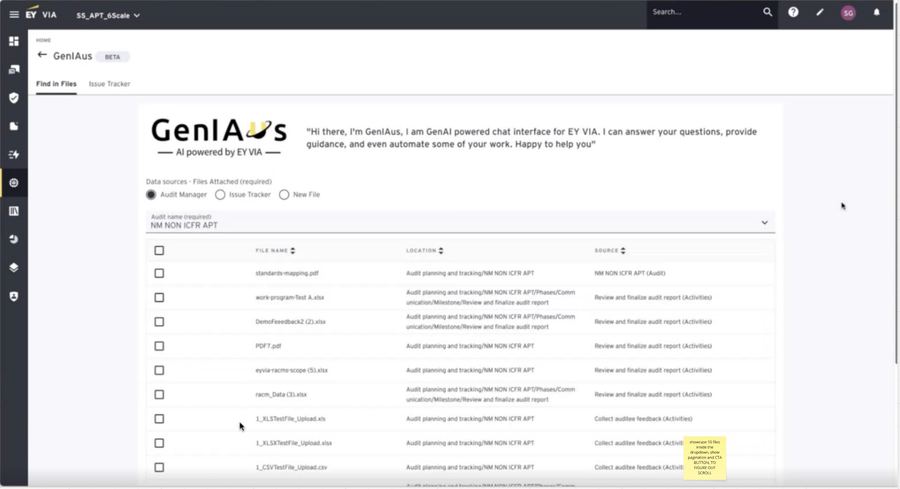
Task: Open the lightning list sidebar icon
Action: (x=14, y=154)
